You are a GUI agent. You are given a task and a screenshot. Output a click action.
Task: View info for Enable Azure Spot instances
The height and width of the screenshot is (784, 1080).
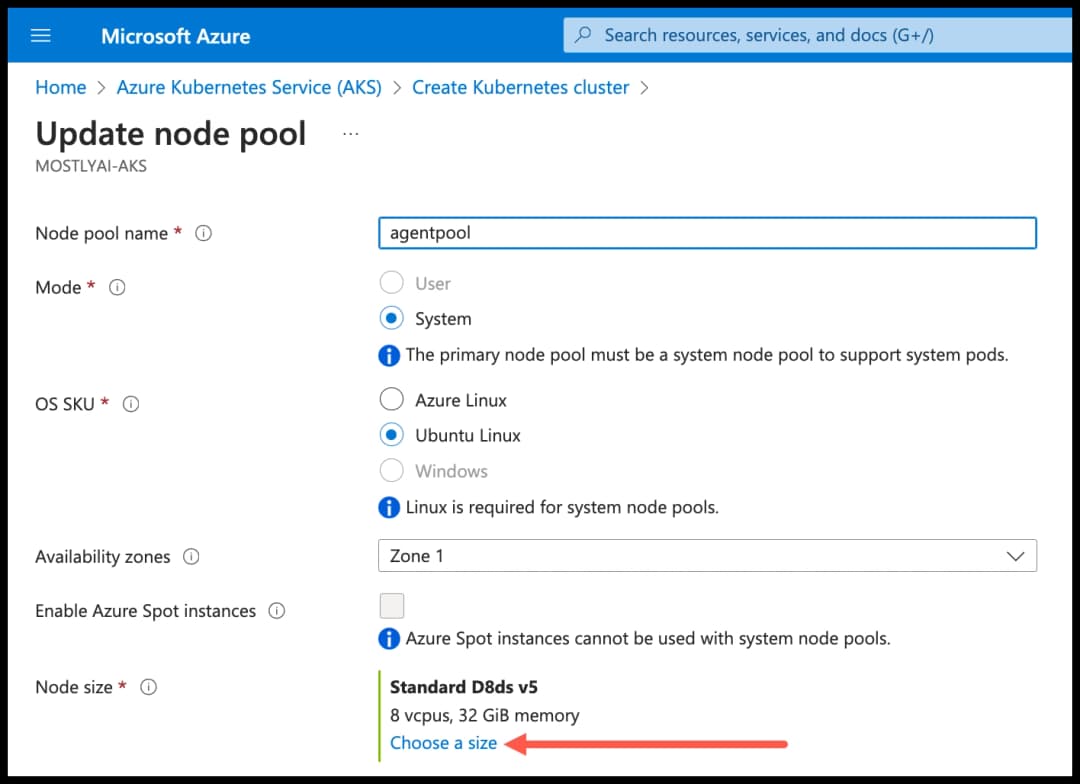point(276,610)
